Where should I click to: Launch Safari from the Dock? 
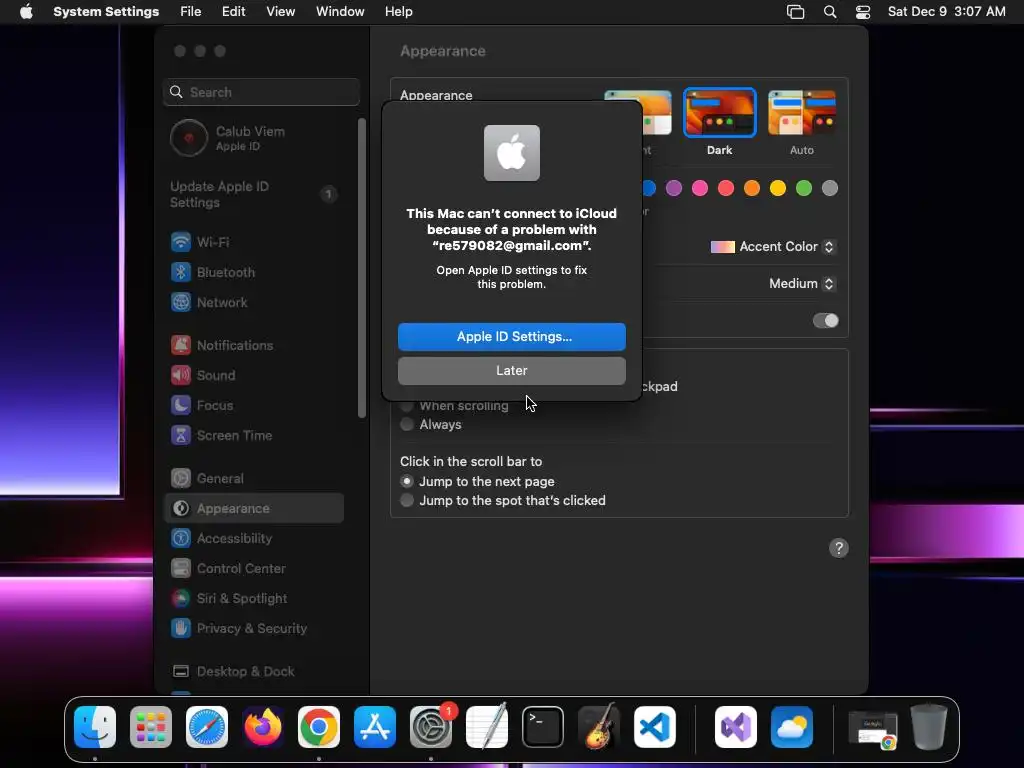click(207, 727)
